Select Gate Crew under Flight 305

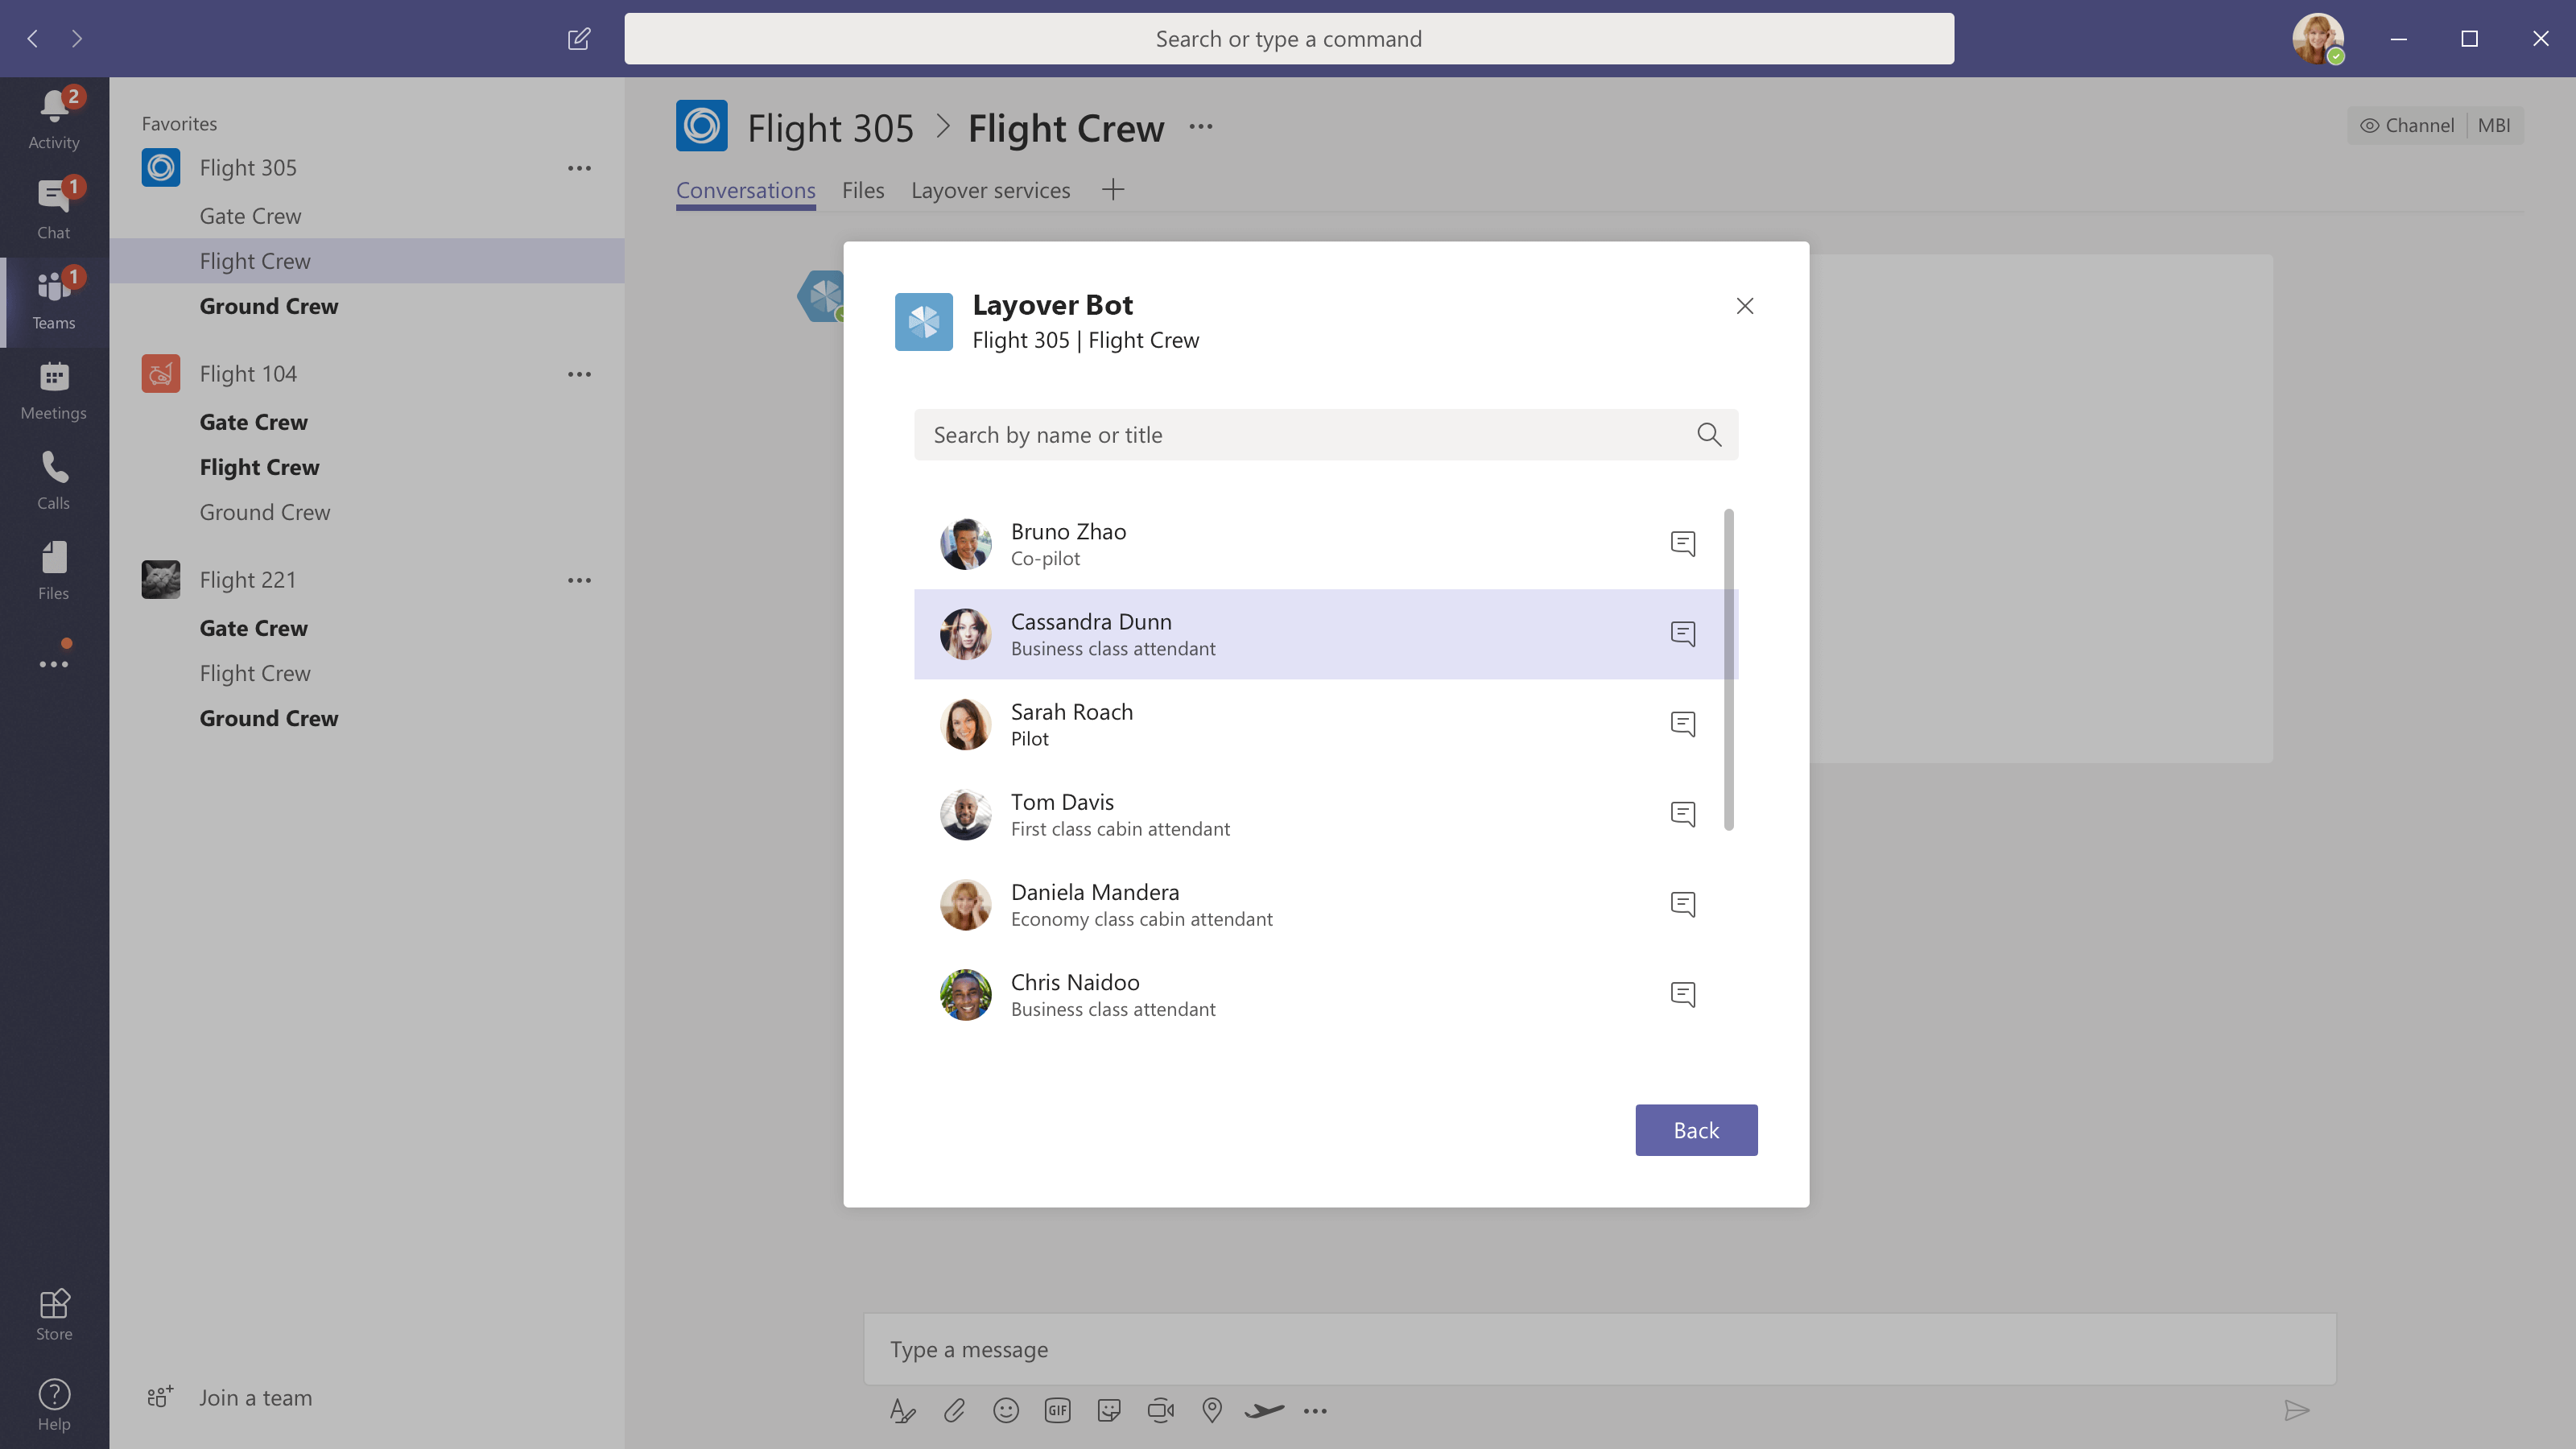(250, 216)
